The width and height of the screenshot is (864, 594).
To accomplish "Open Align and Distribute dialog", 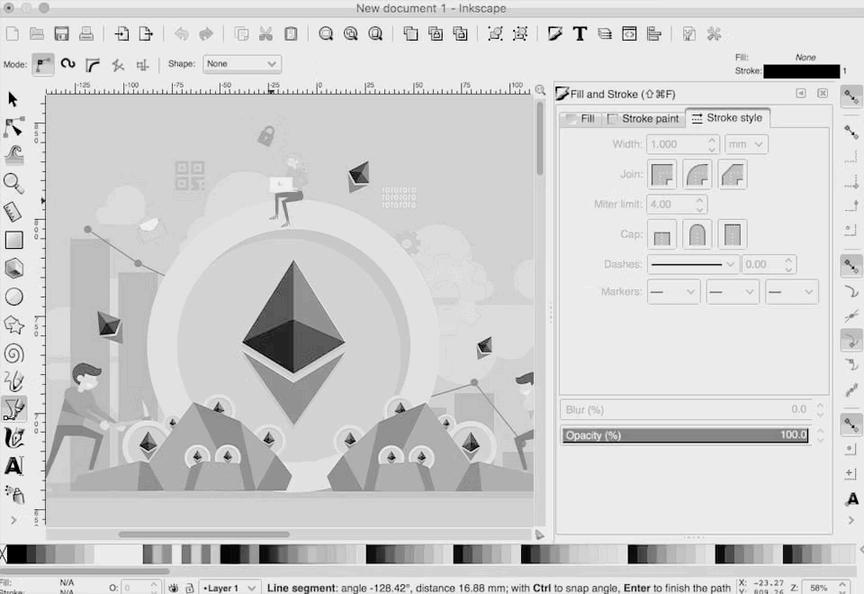I will tap(654, 34).
